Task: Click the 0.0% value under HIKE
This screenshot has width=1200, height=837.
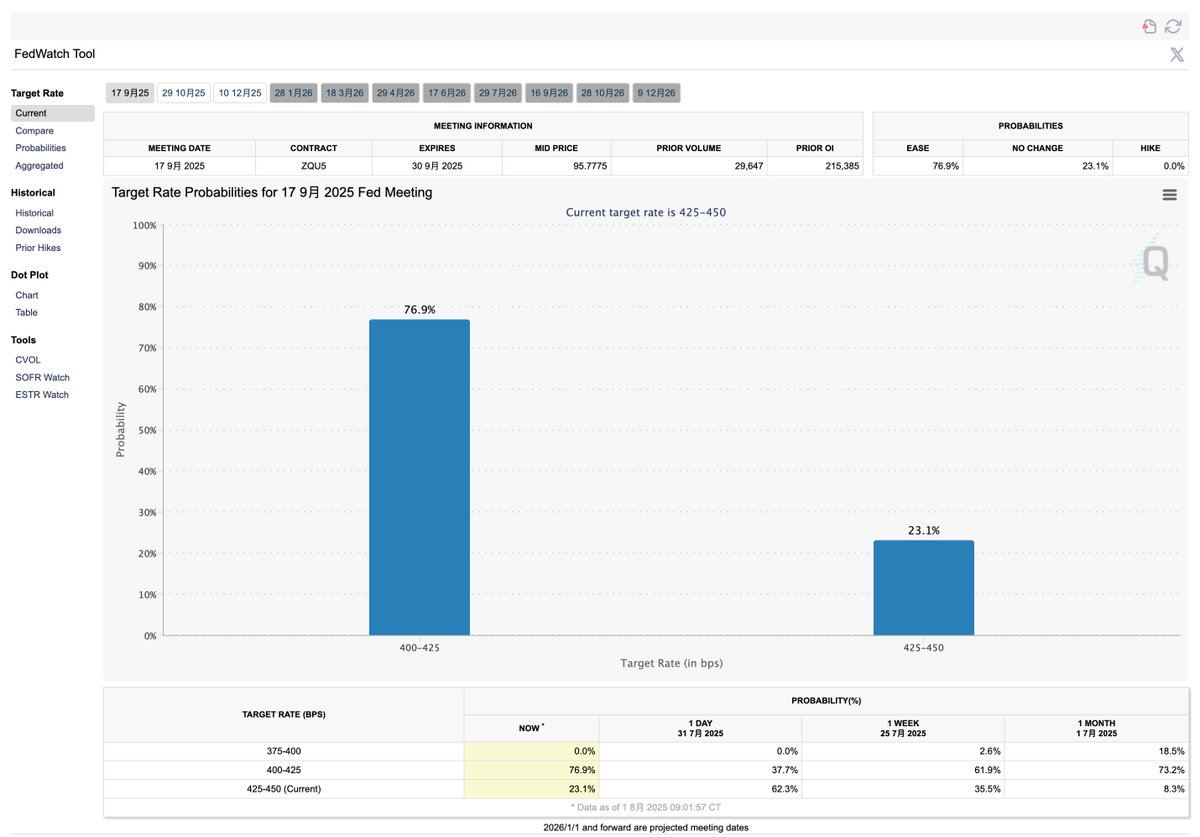Action: [1173, 166]
